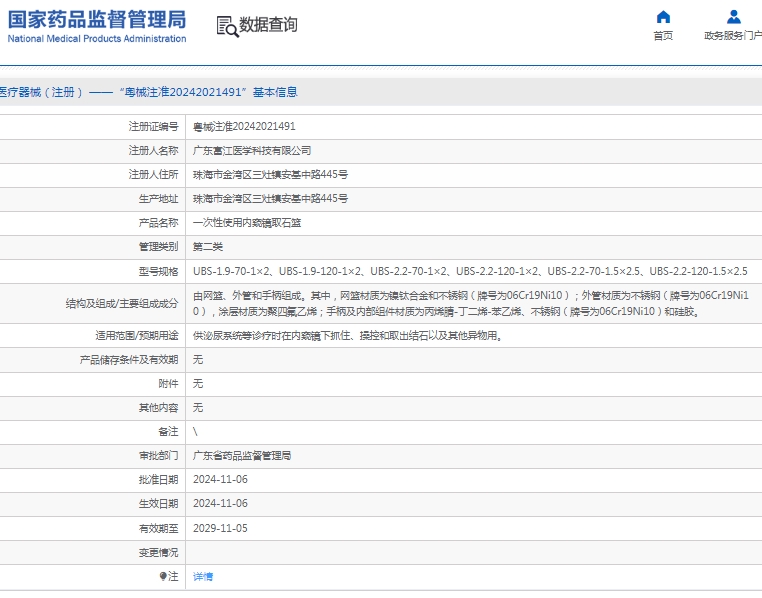Open the 政务服务门户 user icon
Viewport: 762px width, 598px height.
[733, 17]
